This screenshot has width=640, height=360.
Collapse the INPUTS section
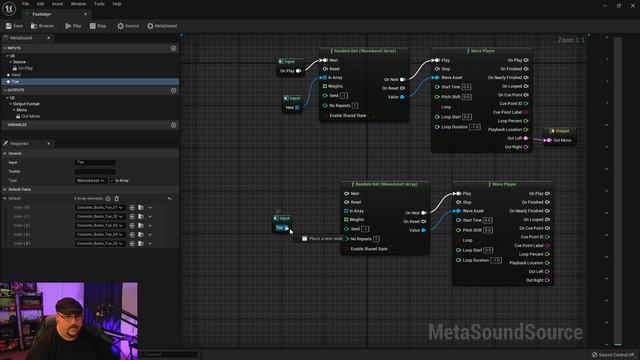pyautogui.click(x=5, y=48)
